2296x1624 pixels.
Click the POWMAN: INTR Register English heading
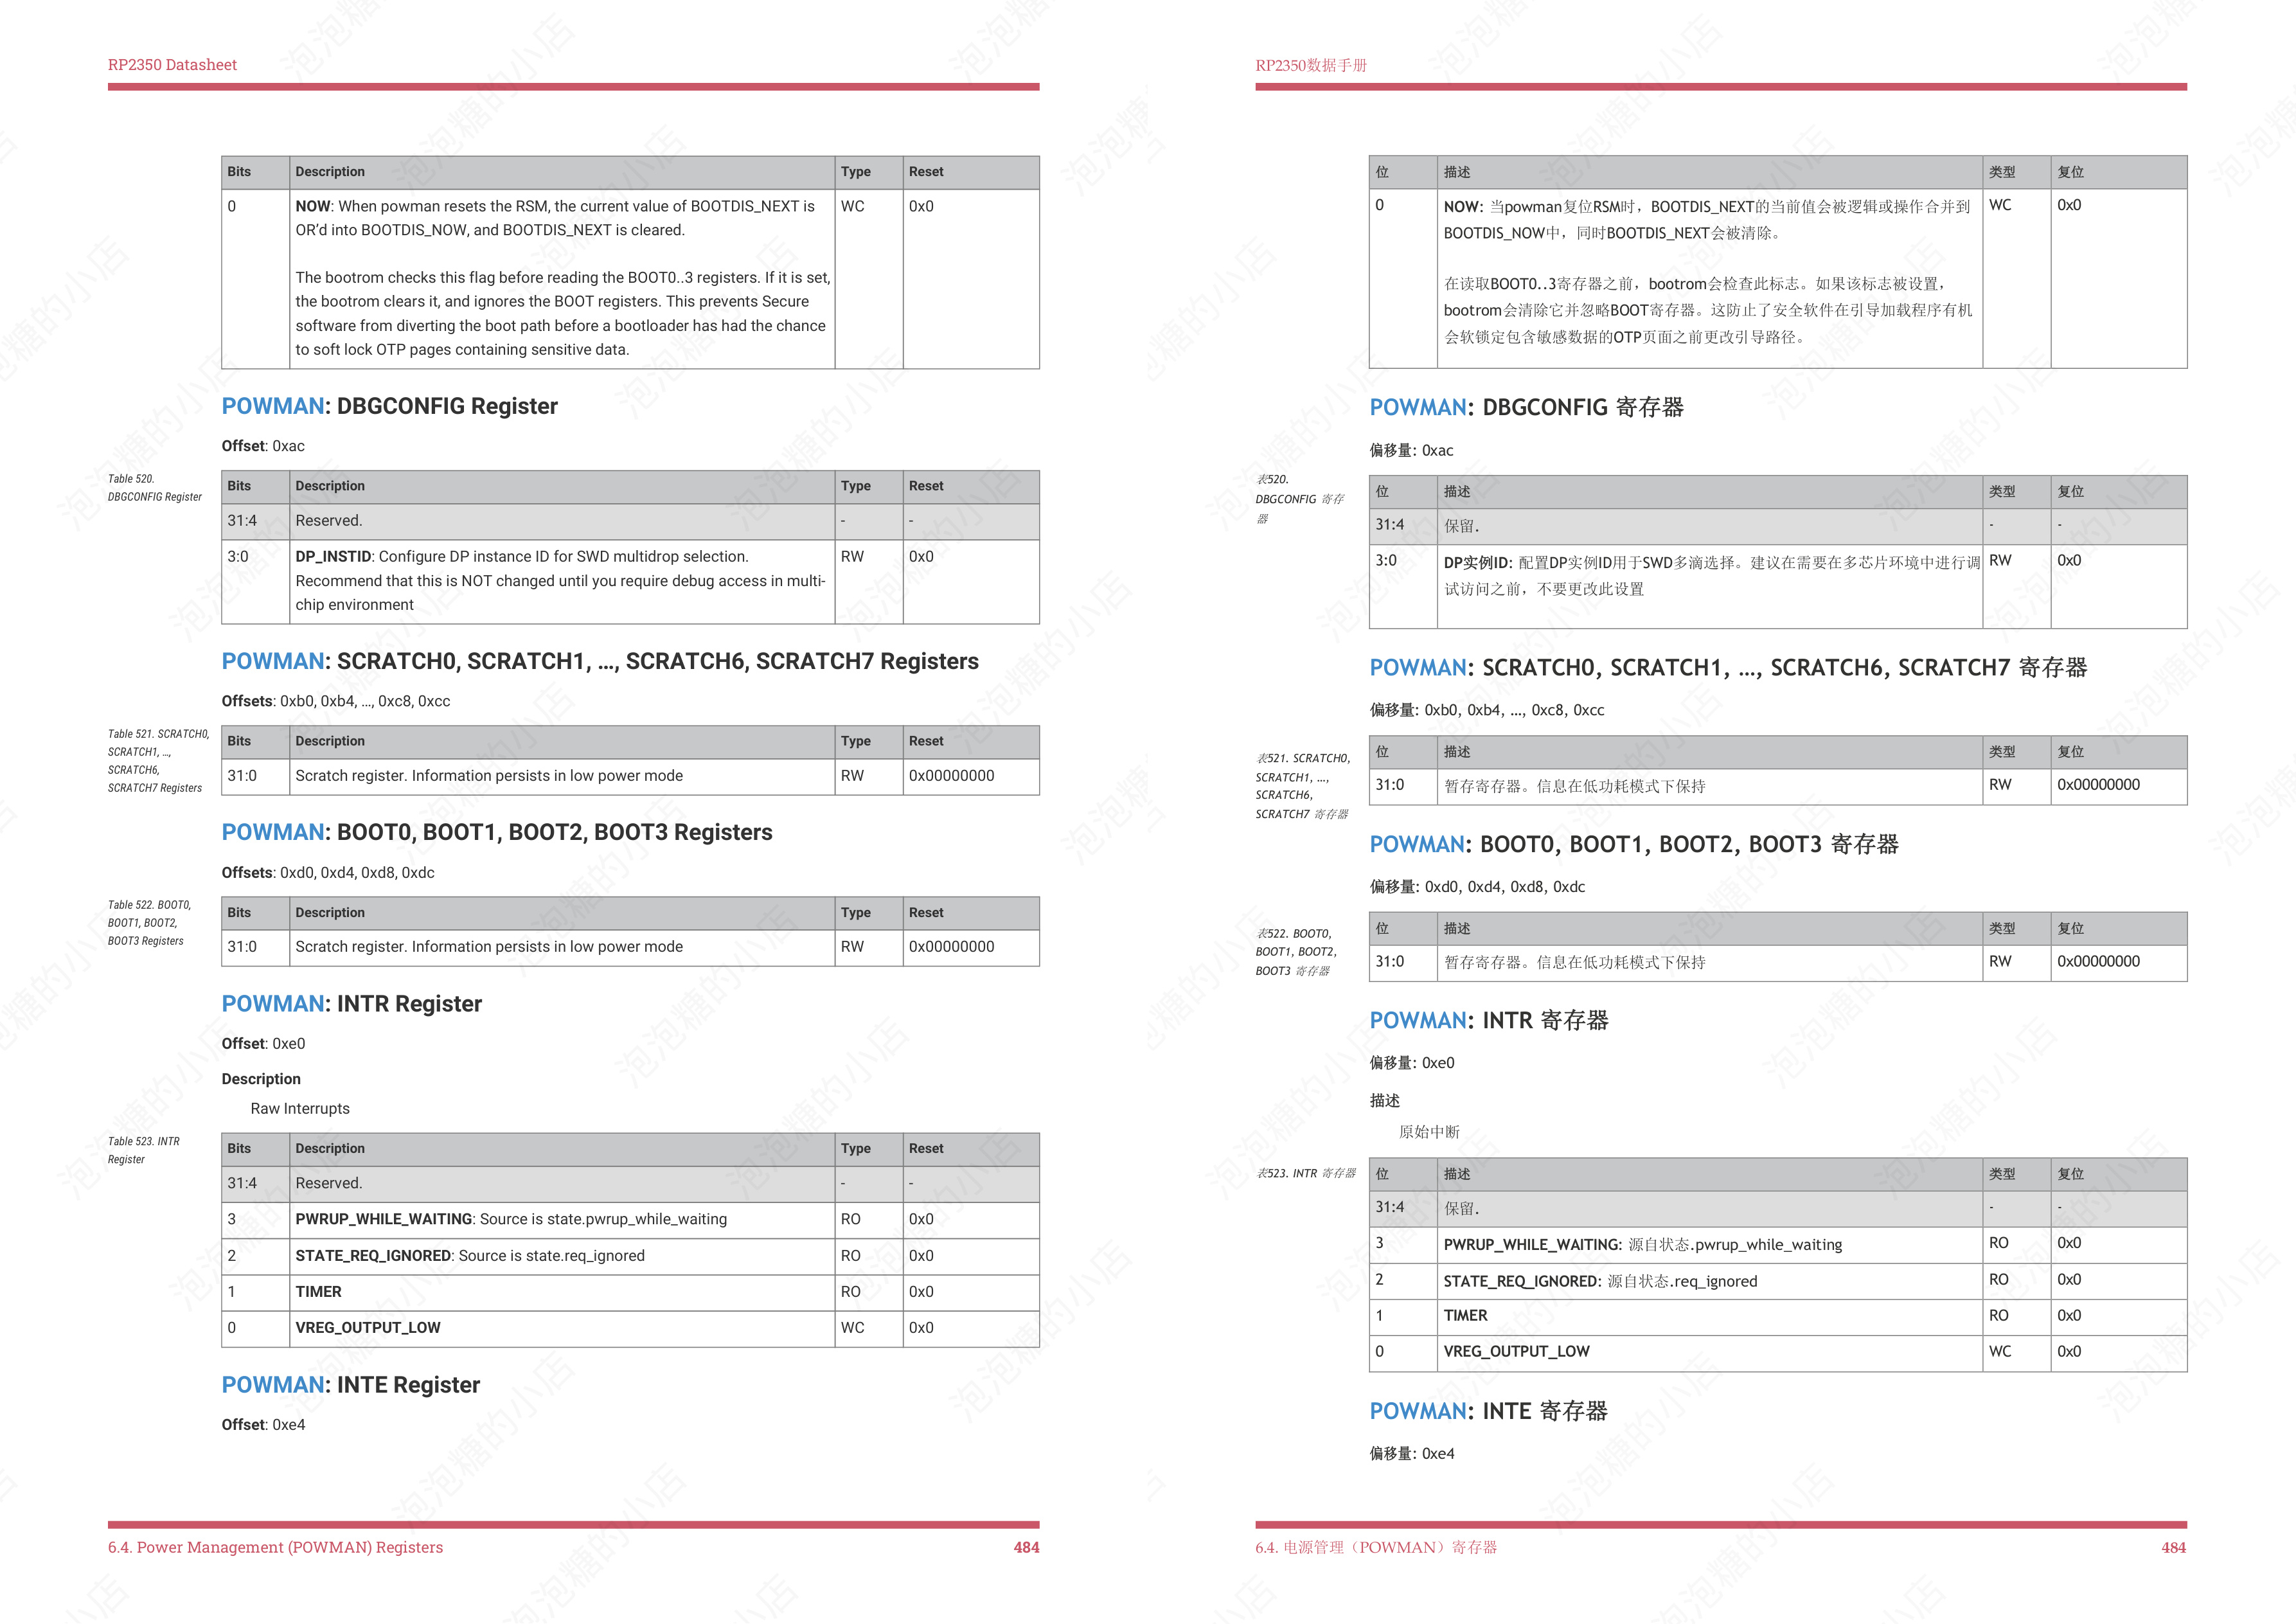[351, 1003]
